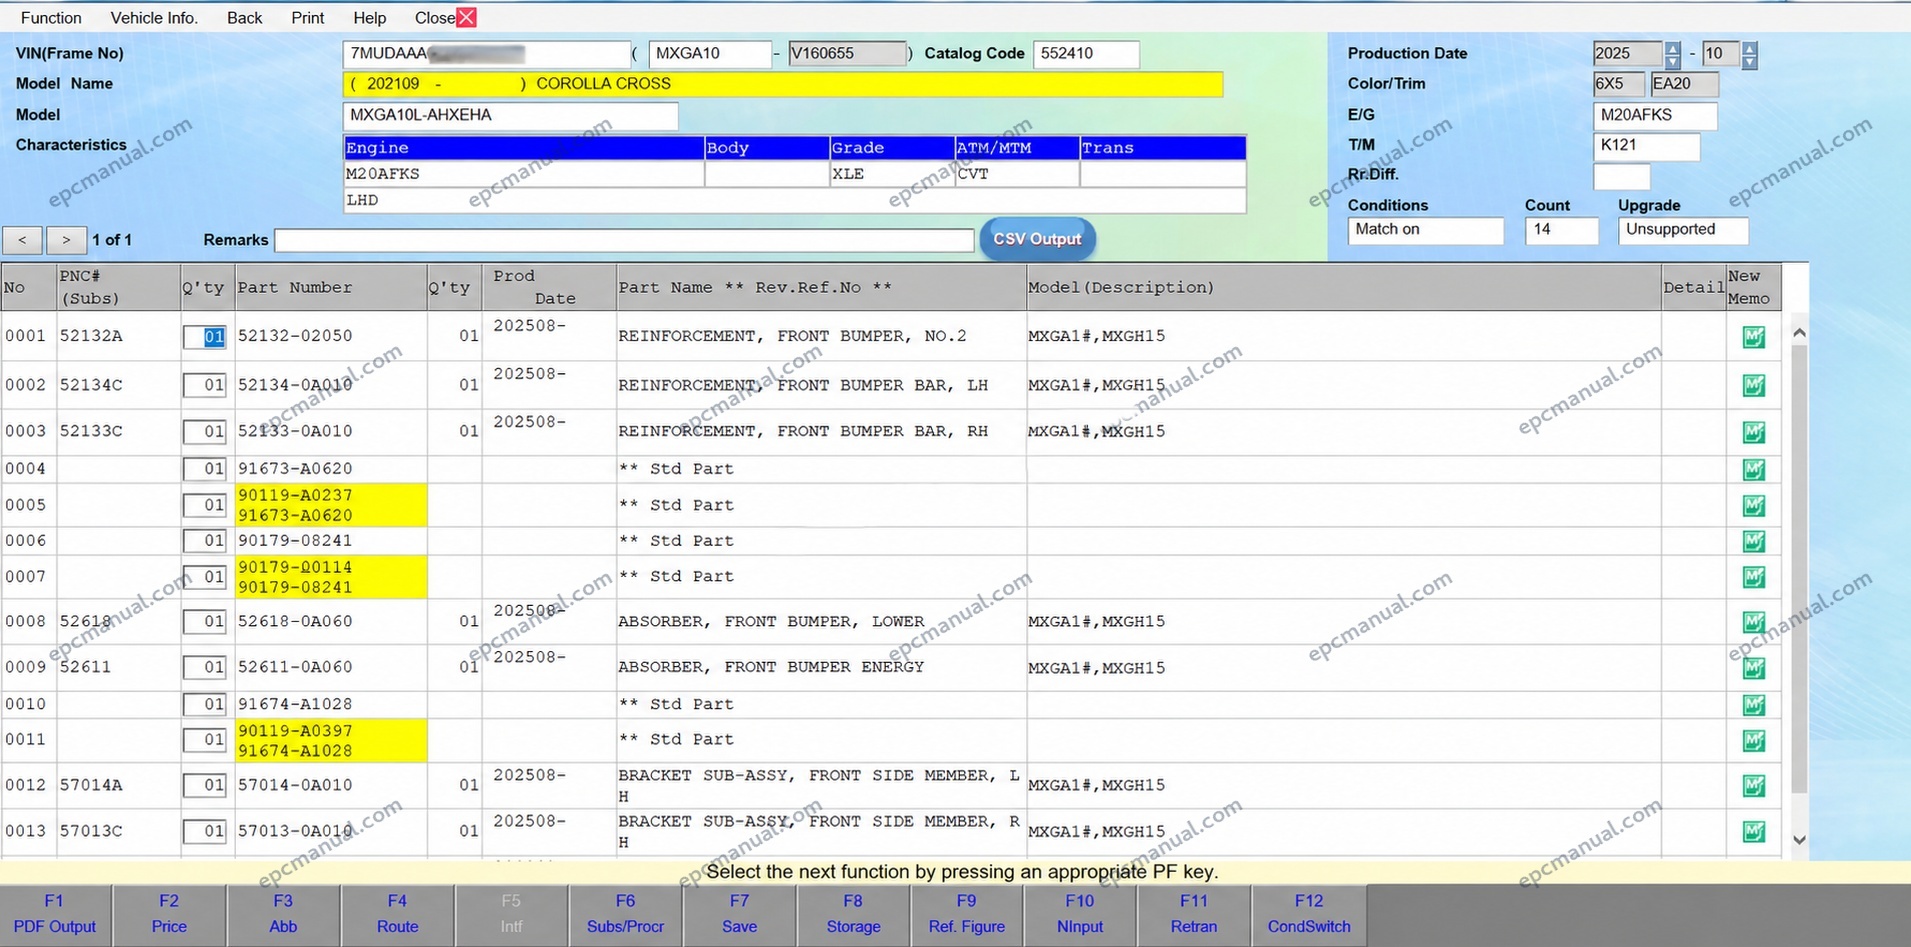Viewport: 1911px width, 947px height.
Task: Select the Back menu item
Action: click(x=244, y=18)
